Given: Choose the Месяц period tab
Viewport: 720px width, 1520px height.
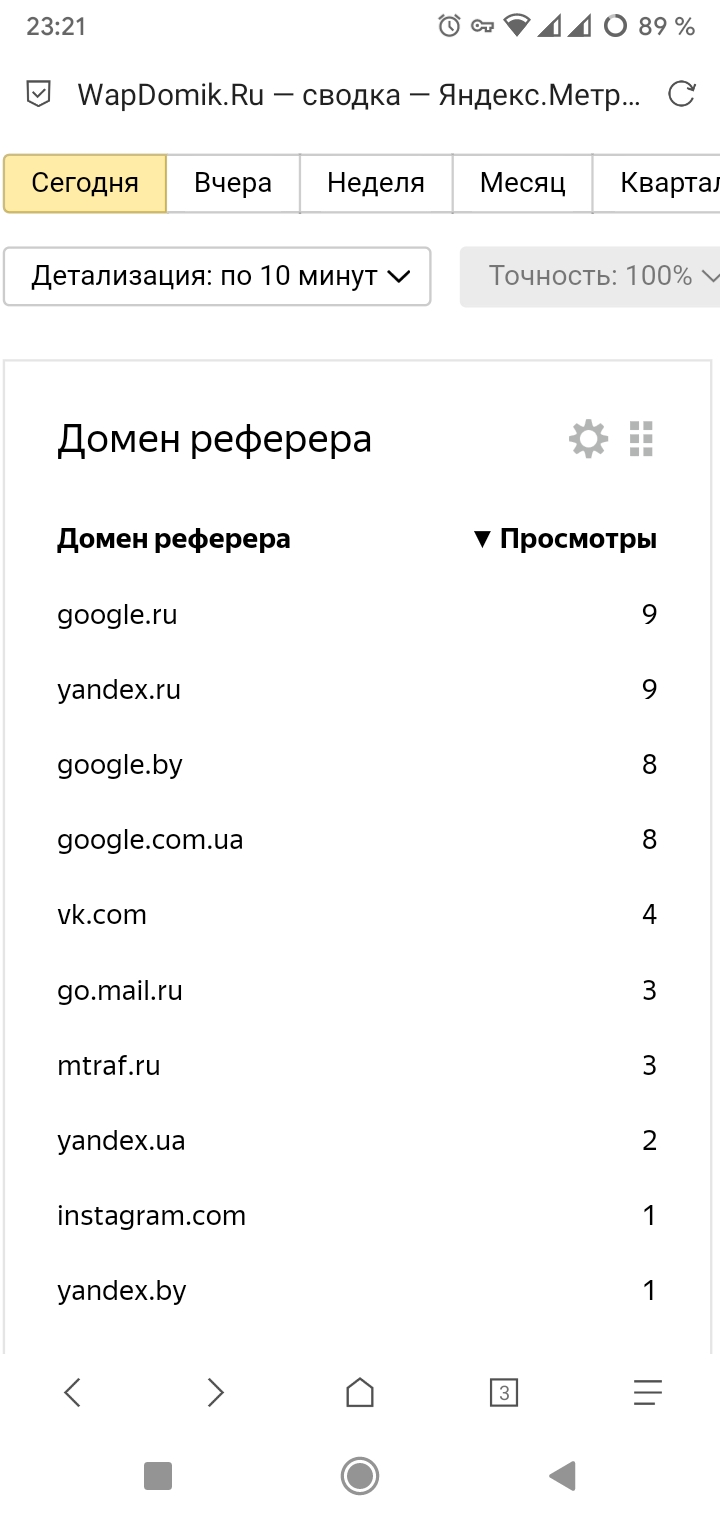Looking at the screenshot, I should (522, 183).
